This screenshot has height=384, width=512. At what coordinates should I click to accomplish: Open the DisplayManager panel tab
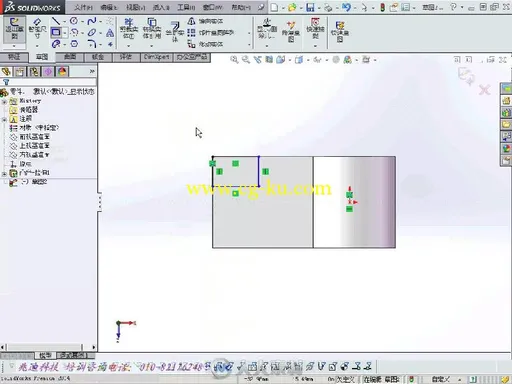(62, 72)
